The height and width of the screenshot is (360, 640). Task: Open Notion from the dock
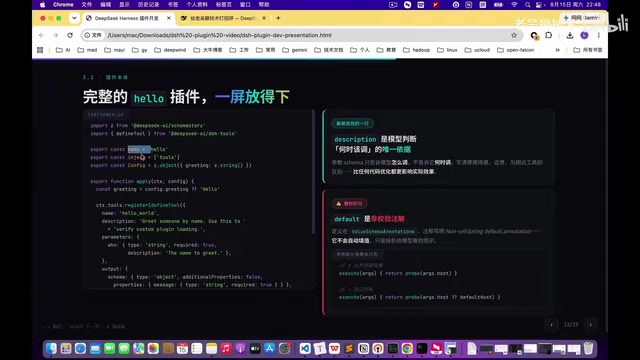click(x=363, y=349)
